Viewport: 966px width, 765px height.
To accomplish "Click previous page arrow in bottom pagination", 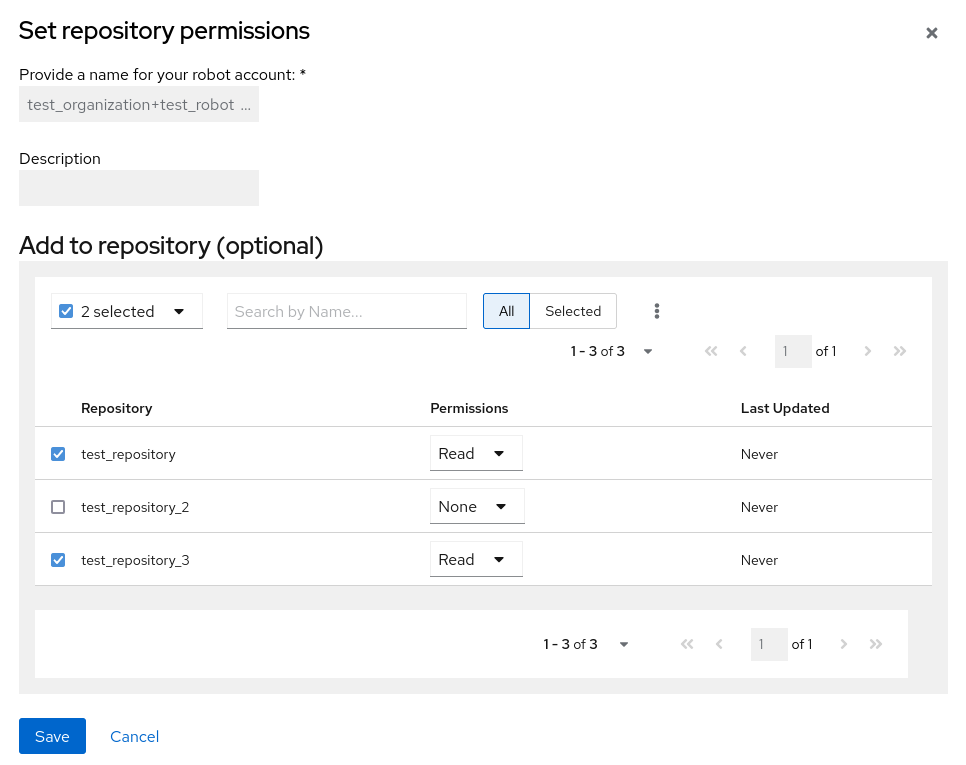I will click(x=719, y=644).
